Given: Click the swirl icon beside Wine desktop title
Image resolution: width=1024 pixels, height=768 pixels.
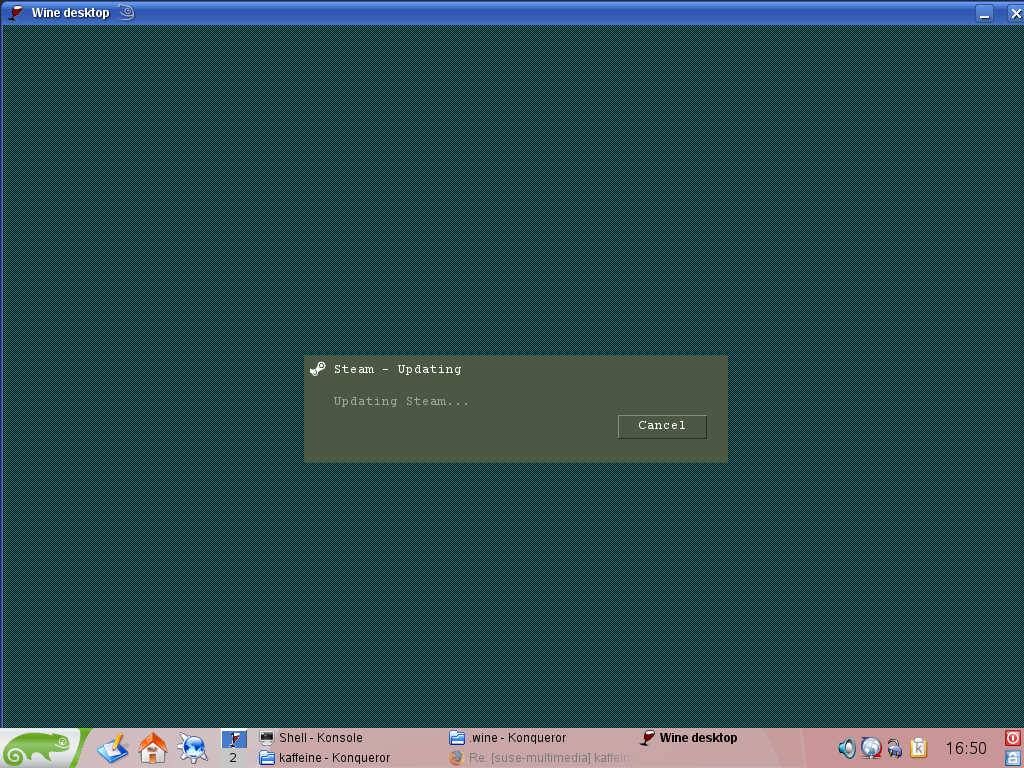Looking at the screenshot, I should (127, 12).
